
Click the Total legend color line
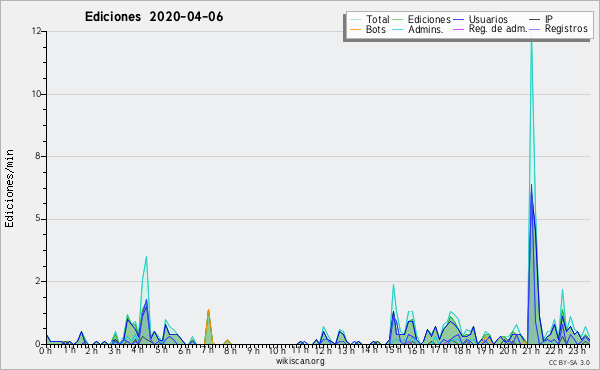point(355,20)
